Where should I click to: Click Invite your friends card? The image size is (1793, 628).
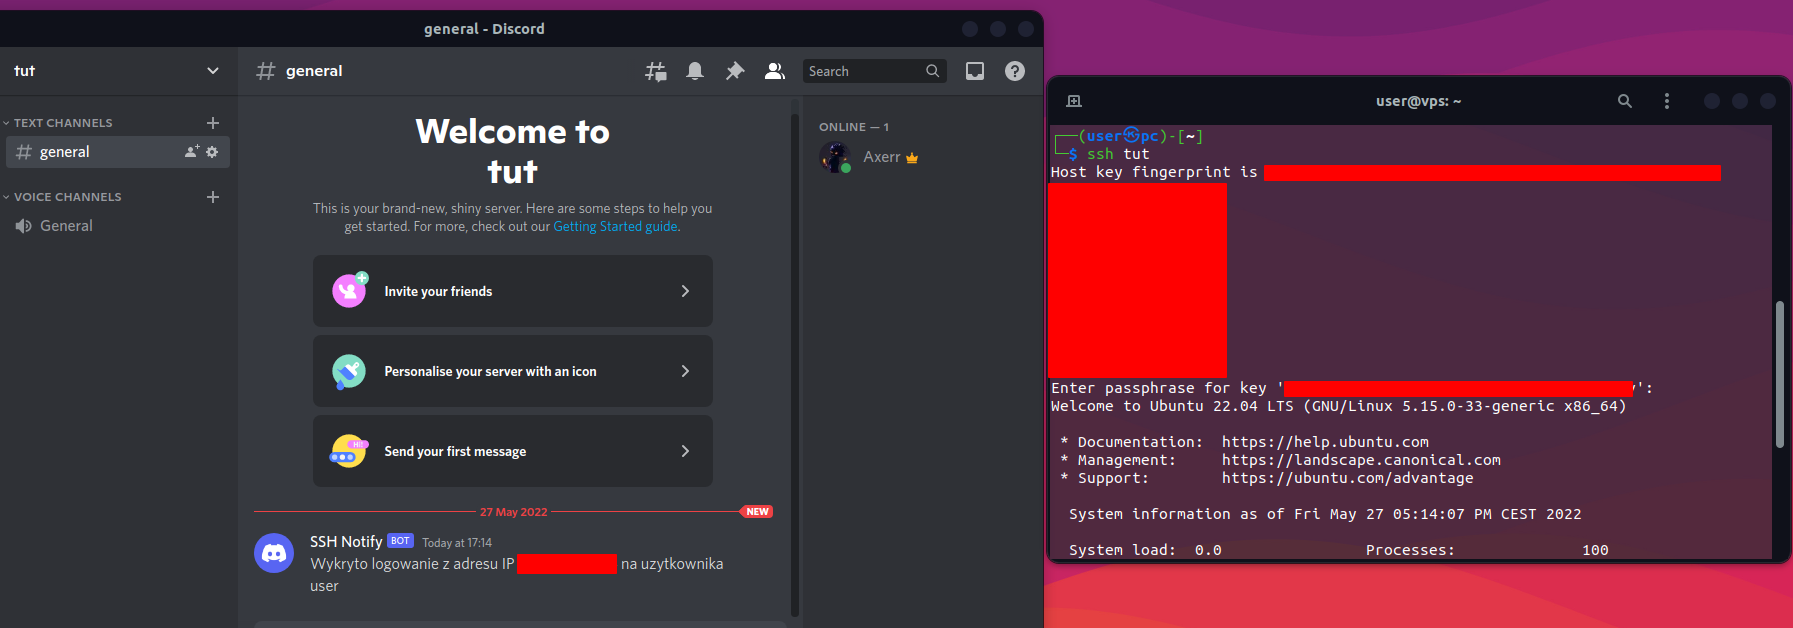pyautogui.click(x=512, y=291)
